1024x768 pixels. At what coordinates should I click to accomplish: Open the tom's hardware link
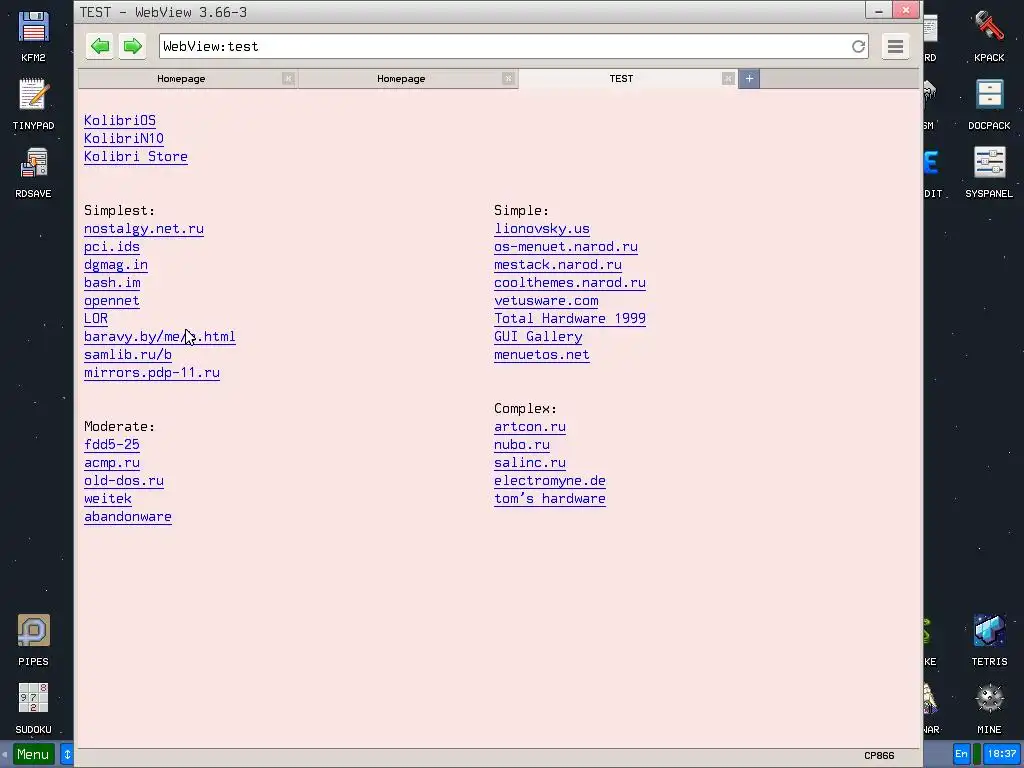click(550, 499)
